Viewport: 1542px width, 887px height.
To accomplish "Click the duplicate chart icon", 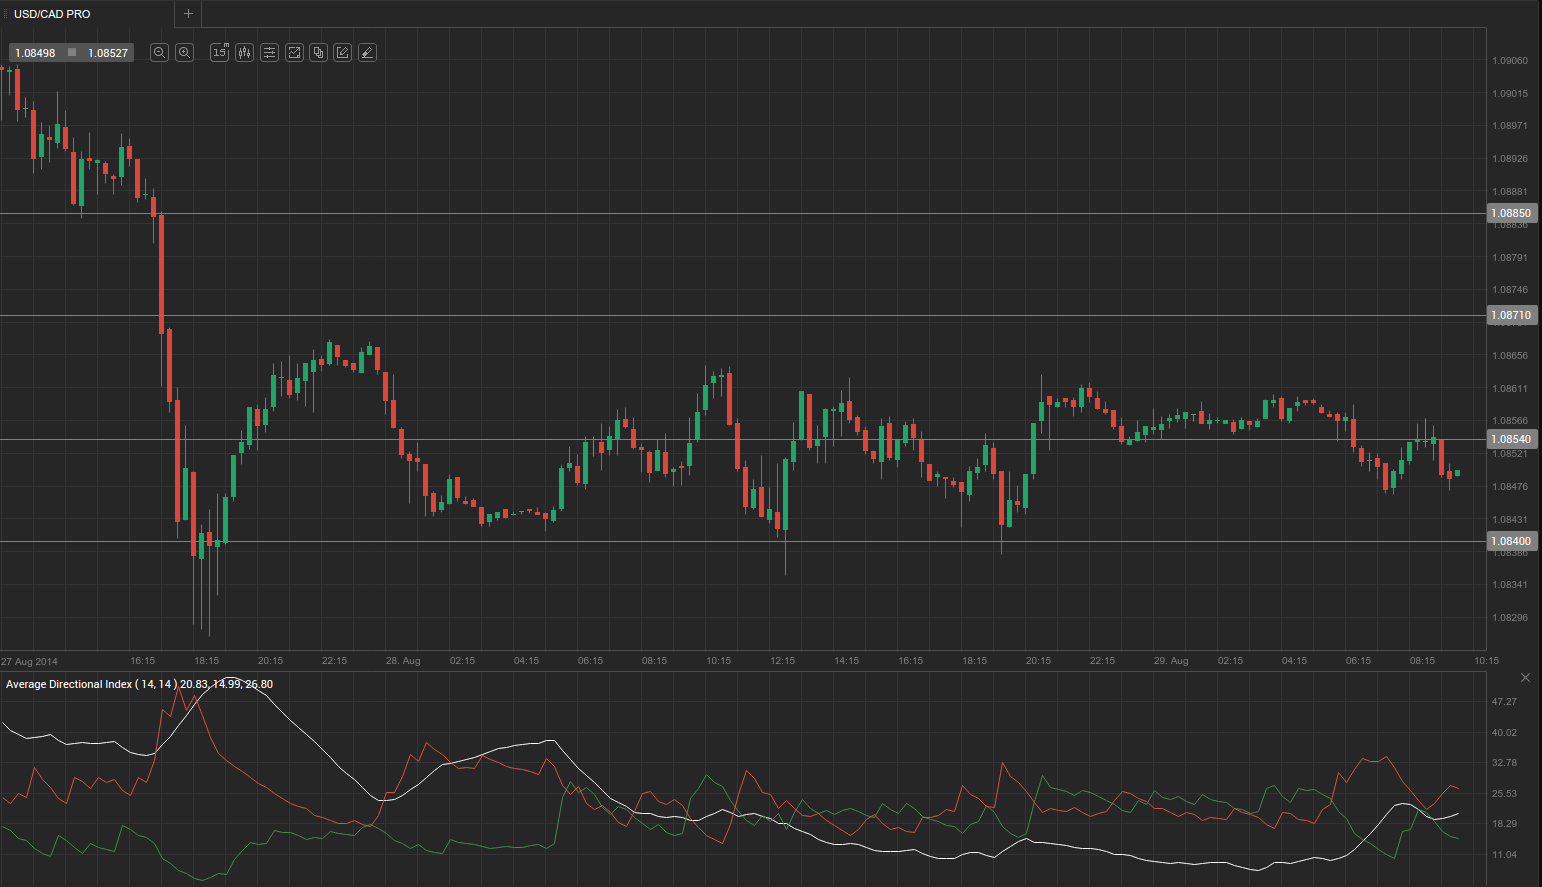I will (x=319, y=53).
